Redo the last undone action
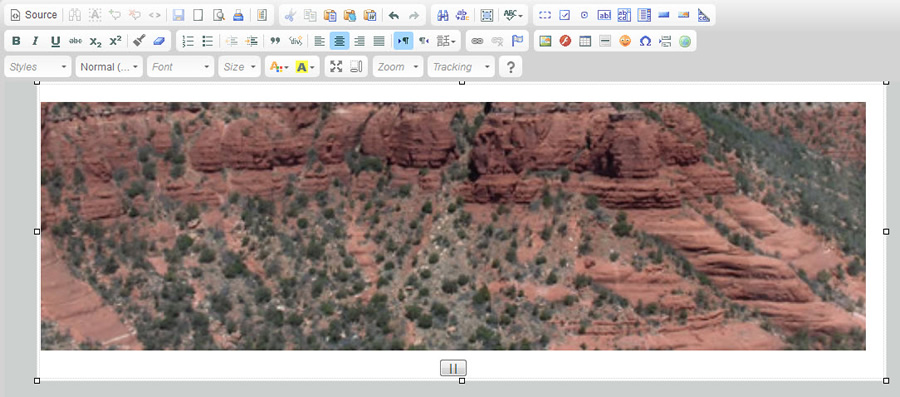This screenshot has height=397, width=900. (413, 15)
